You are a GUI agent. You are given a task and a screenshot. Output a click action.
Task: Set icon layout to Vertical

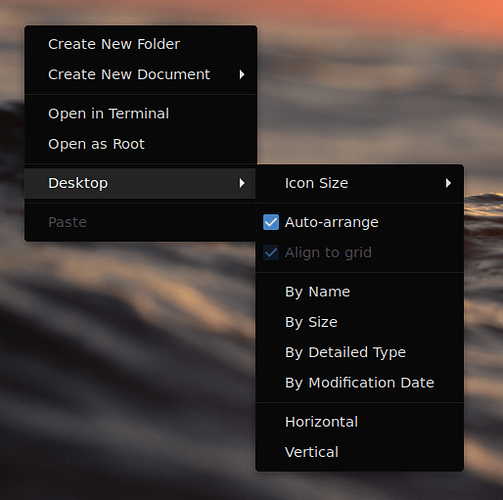click(x=360, y=452)
